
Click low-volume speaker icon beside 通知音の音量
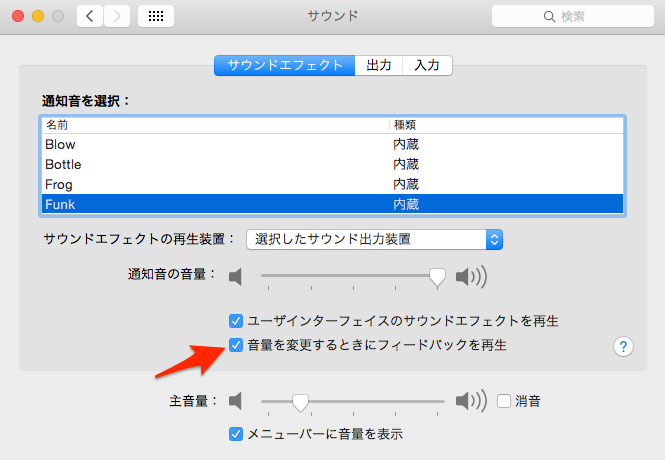coord(235,277)
